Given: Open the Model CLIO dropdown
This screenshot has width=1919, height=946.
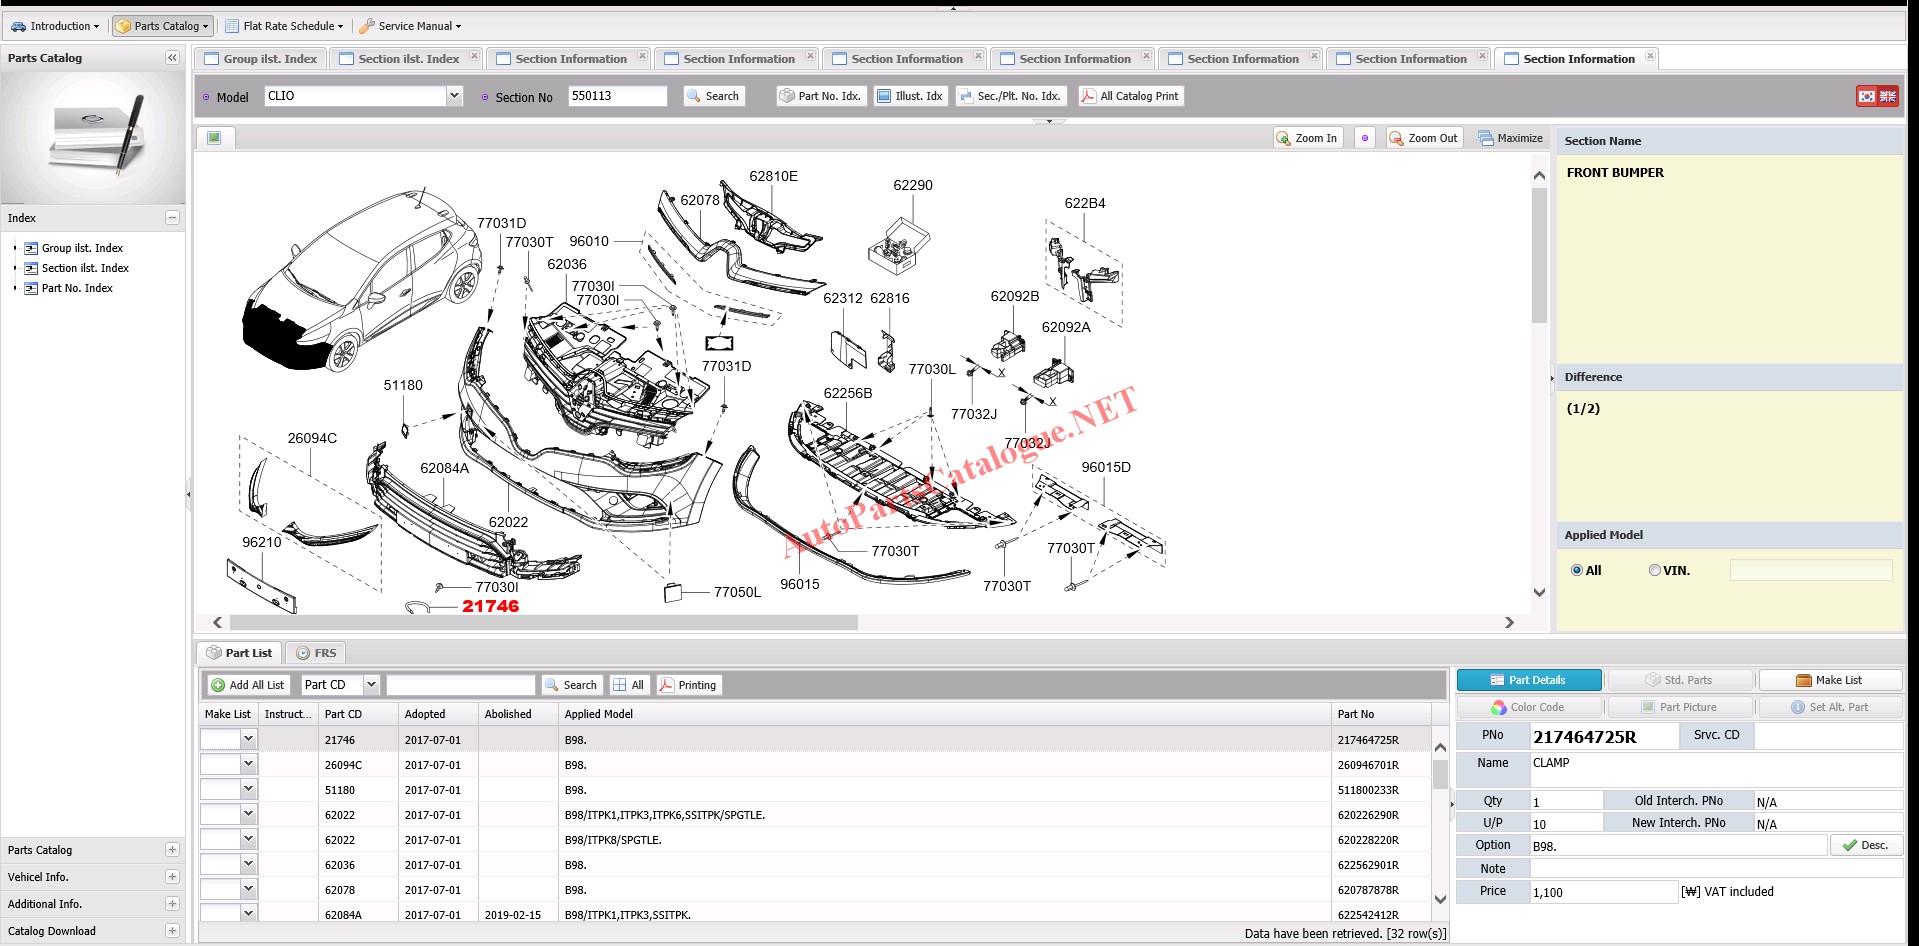Looking at the screenshot, I should click(x=454, y=96).
